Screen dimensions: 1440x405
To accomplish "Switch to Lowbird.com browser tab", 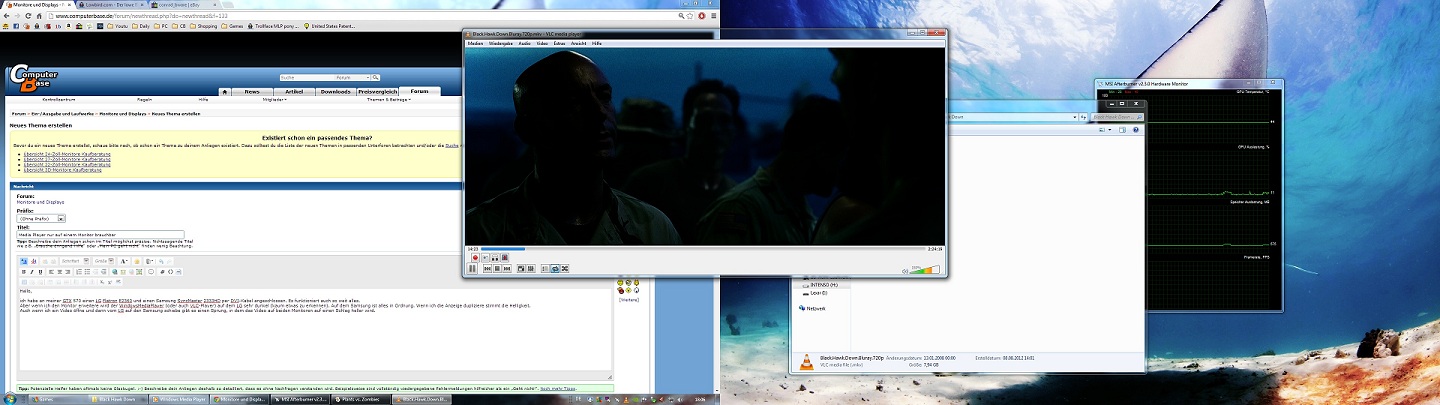I will (109, 5).
